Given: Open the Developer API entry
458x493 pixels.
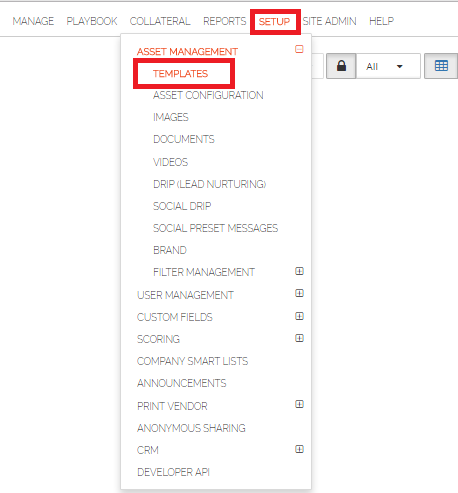Looking at the screenshot, I should 173,472.
